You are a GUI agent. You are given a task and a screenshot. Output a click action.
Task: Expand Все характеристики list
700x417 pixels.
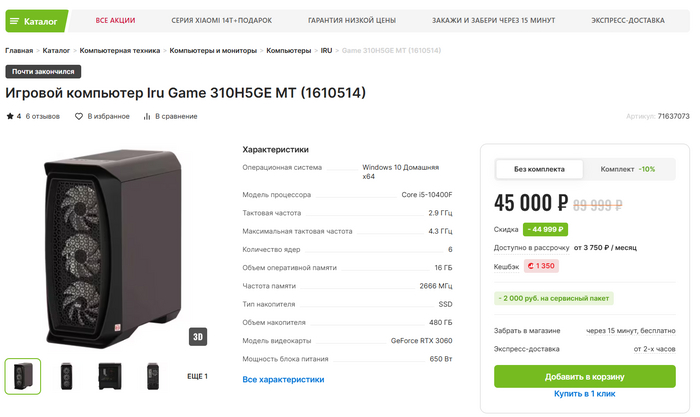pyautogui.click(x=283, y=379)
